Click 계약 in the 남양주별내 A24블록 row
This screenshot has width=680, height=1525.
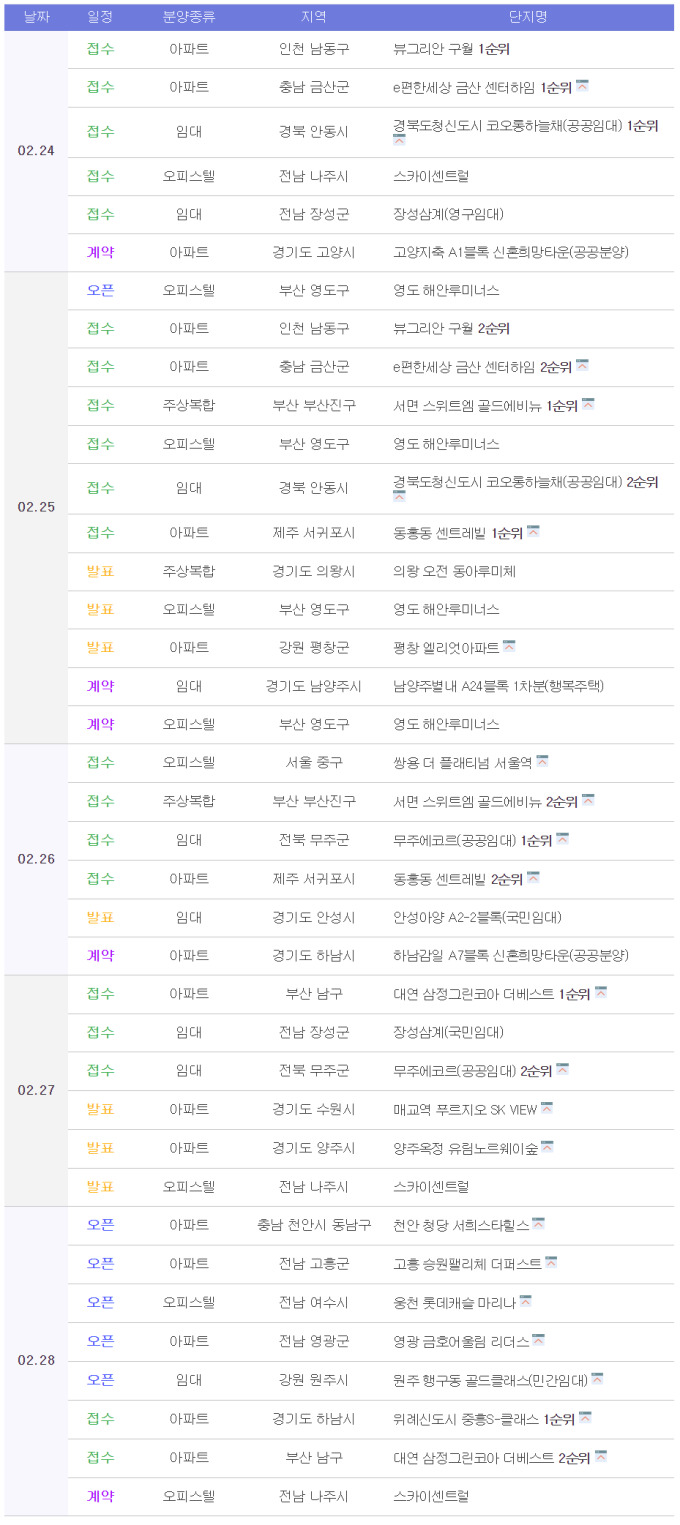[x=100, y=686]
